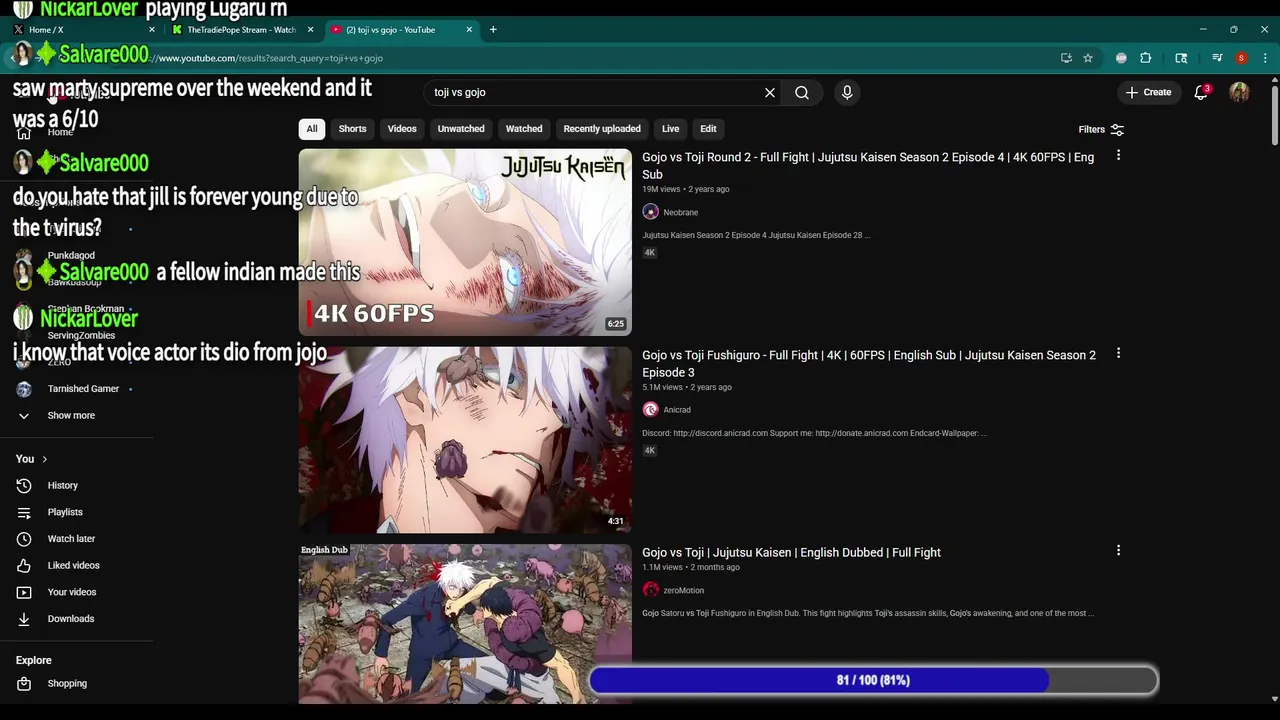Viewport: 1280px width, 720px height.
Task: Open the Chrome three-dot menu
Action: [1265, 58]
